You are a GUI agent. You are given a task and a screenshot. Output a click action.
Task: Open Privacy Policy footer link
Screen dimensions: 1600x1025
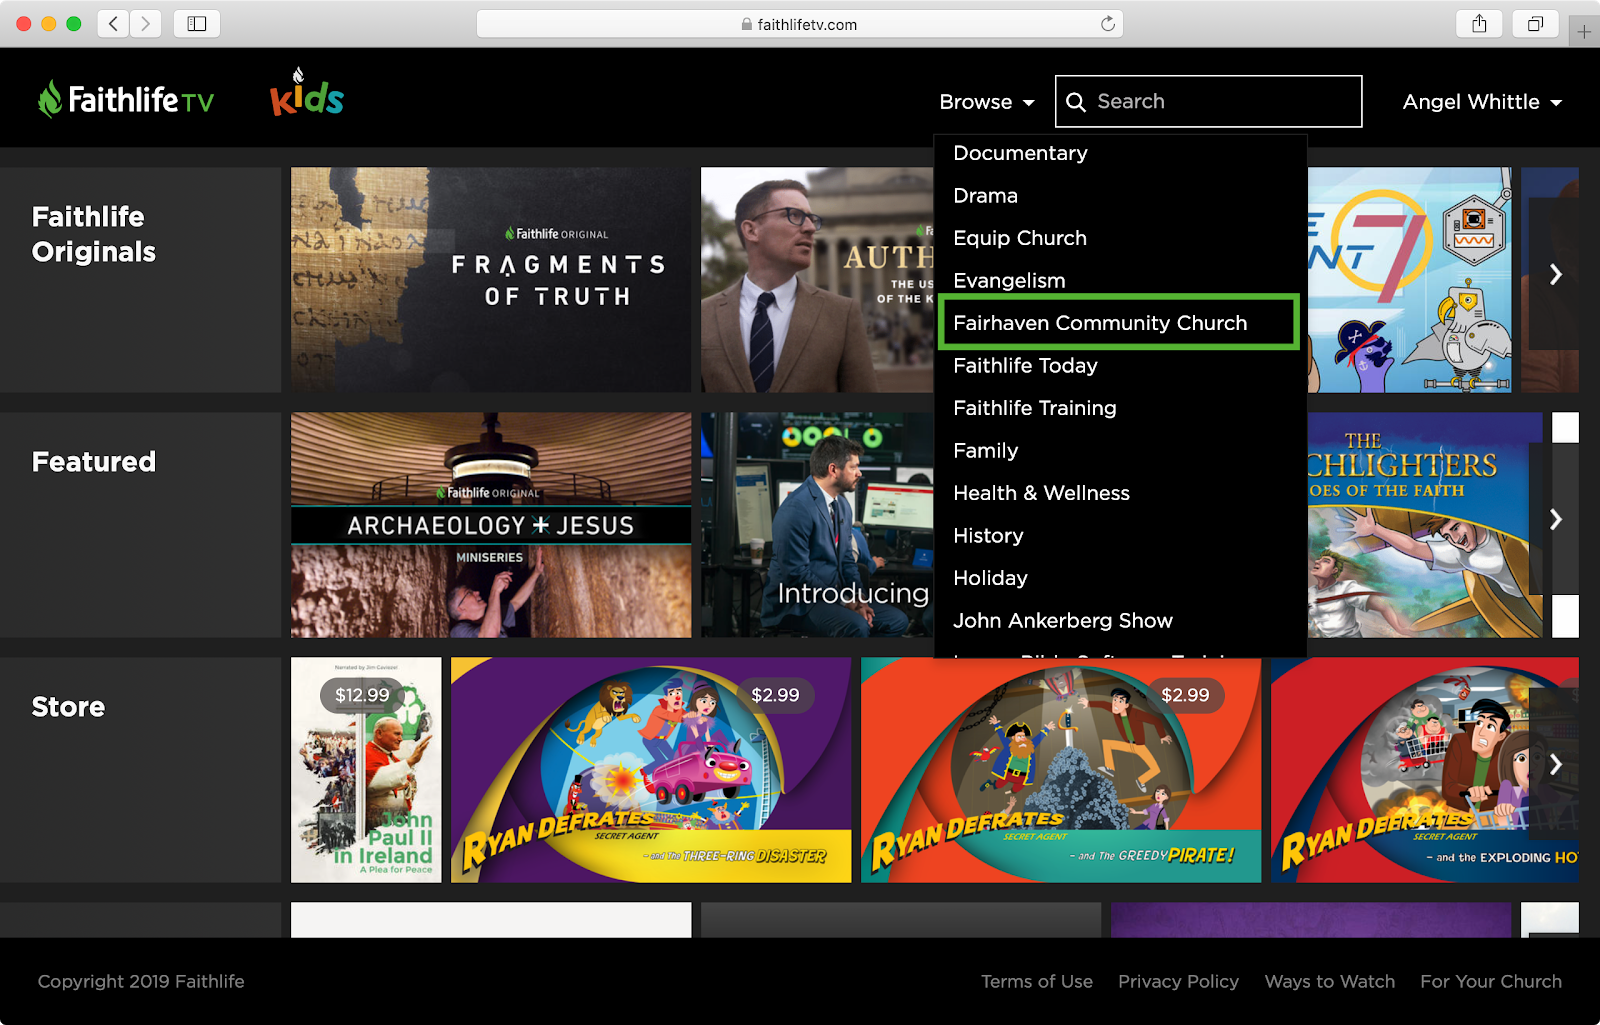pos(1178,982)
